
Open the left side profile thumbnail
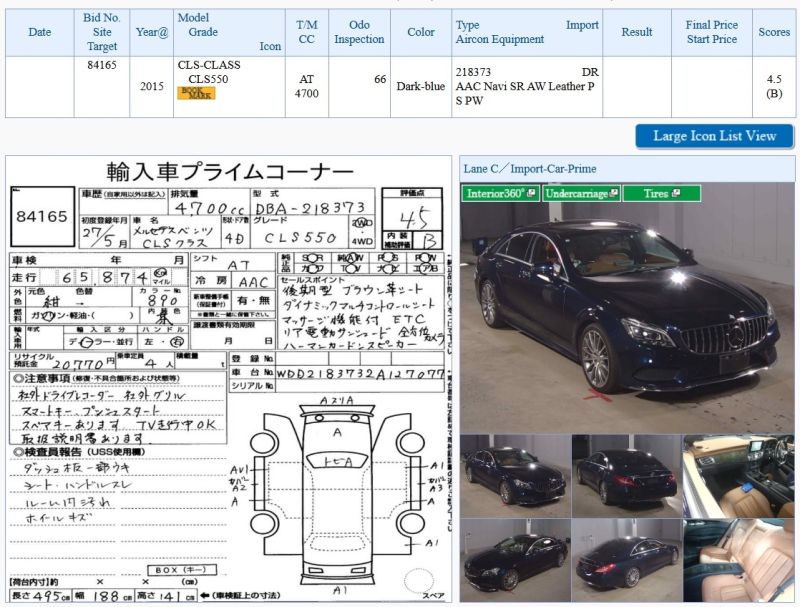pos(515,561)
